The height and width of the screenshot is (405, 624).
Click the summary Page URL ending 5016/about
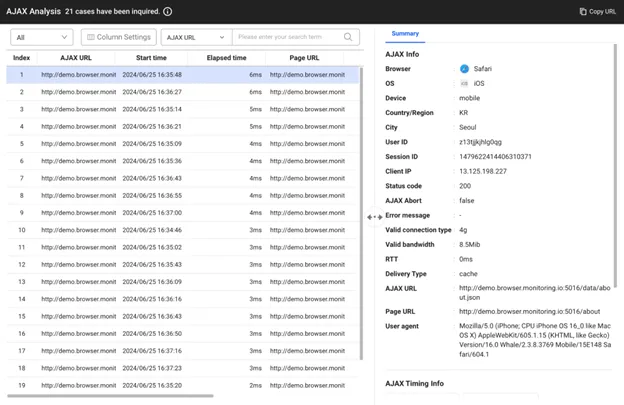[530, 312]
